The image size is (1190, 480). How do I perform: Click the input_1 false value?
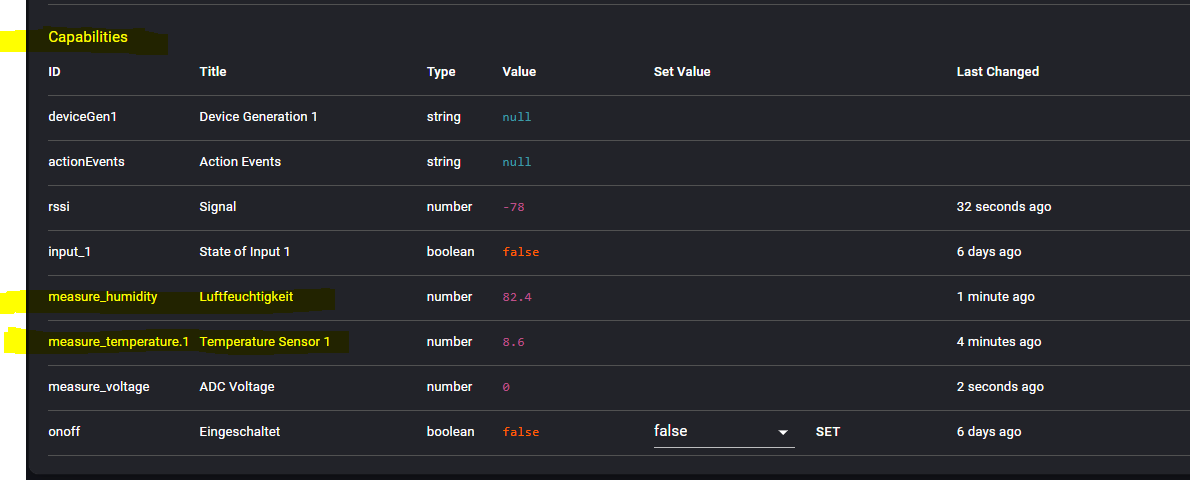520,252
